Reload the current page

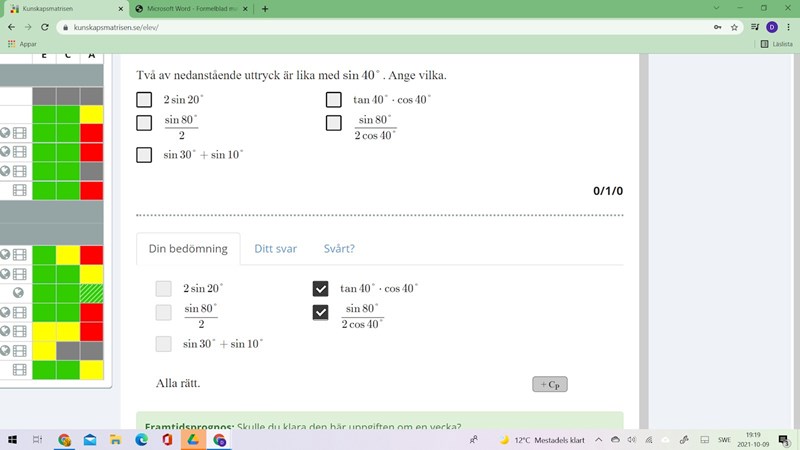(x=45, y=27)
